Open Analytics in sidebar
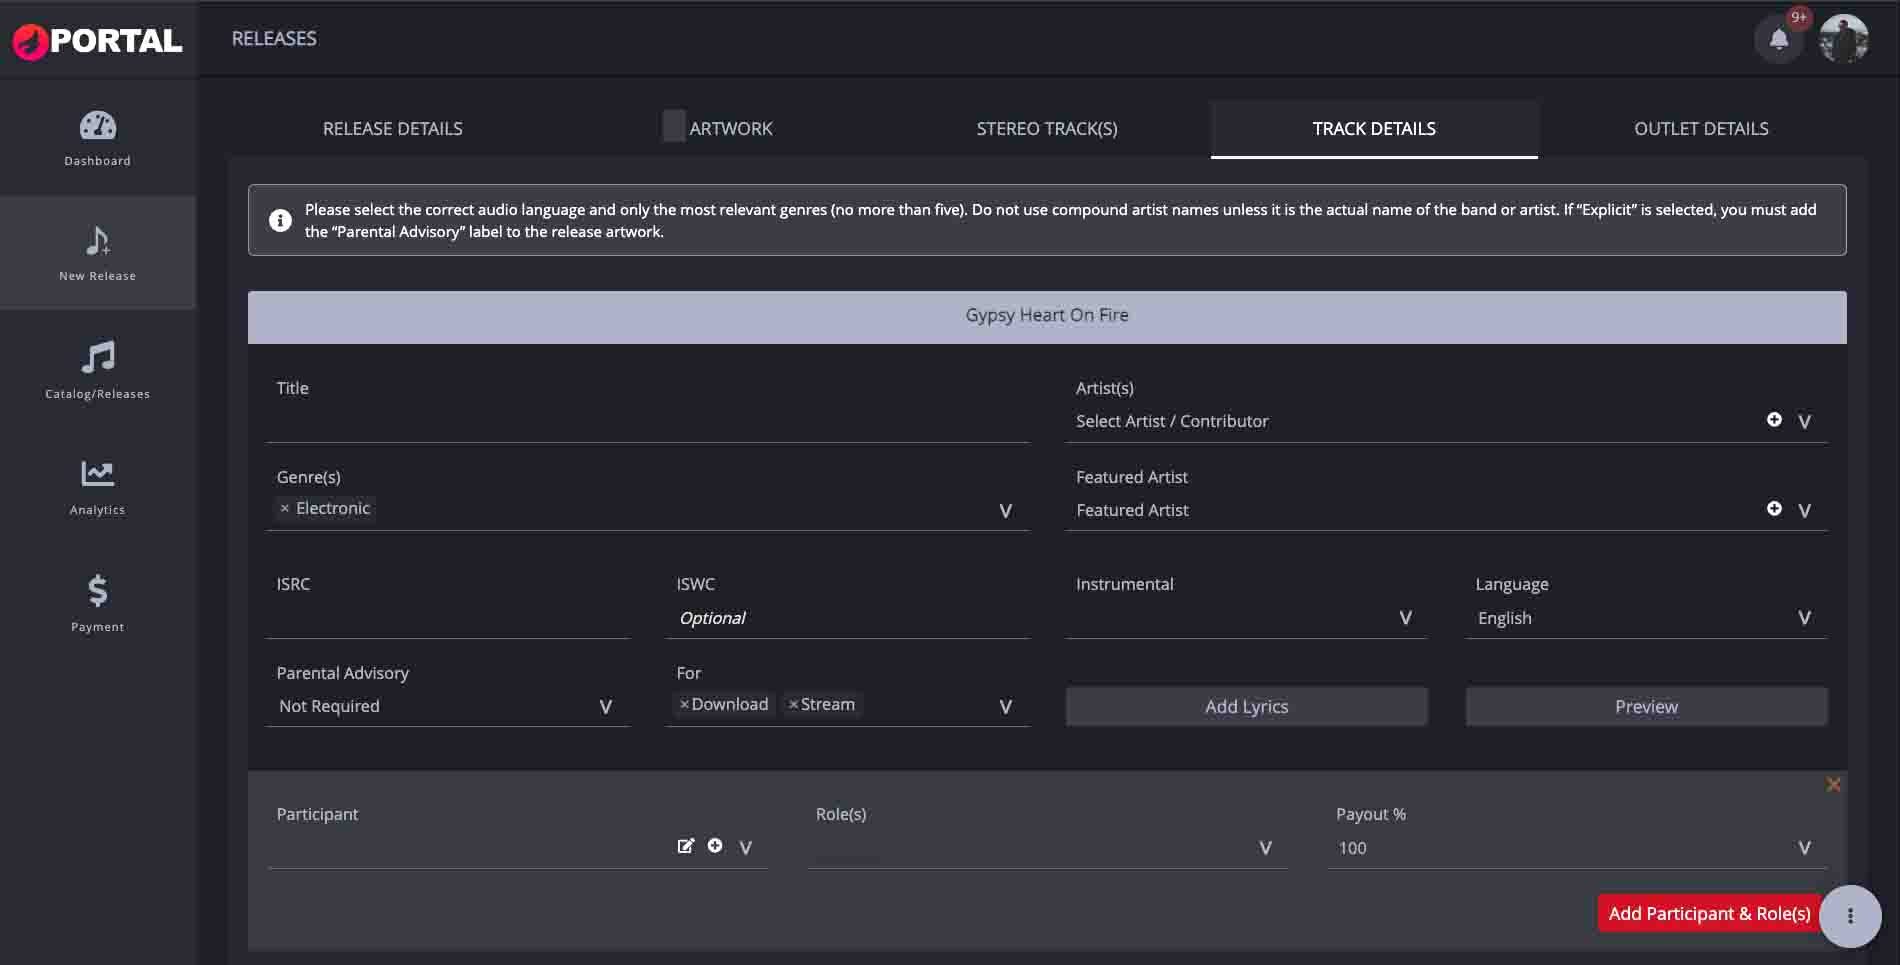The height and width of the screenshot is (965, 1900). coord(97,487)
